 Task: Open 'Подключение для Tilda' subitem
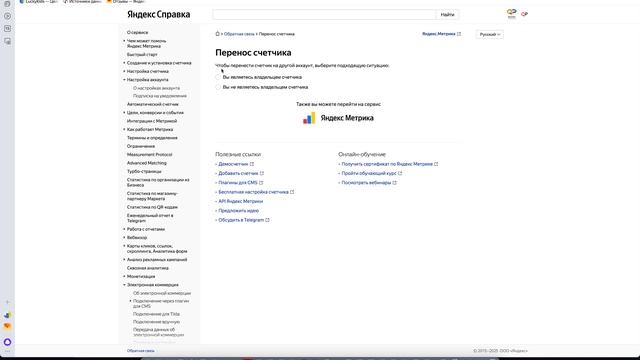click(156, 314)
